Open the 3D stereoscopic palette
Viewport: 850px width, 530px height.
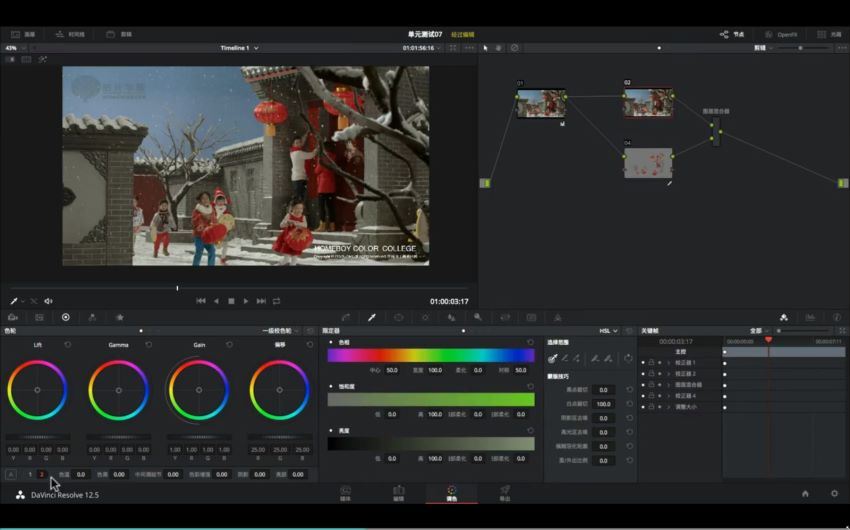pos(531,318)
